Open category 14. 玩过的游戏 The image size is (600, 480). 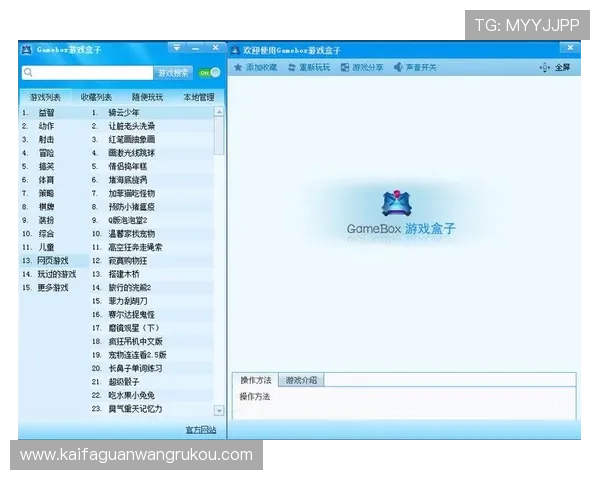click(x=54, y=274)
